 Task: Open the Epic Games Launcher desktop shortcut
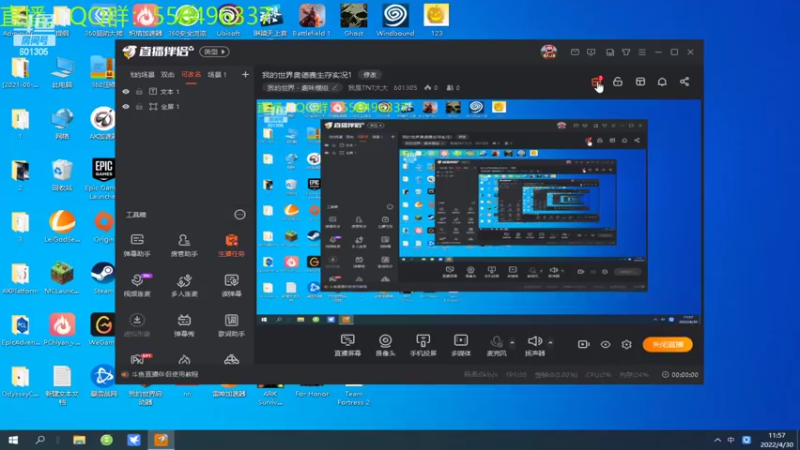coord(103,179)
